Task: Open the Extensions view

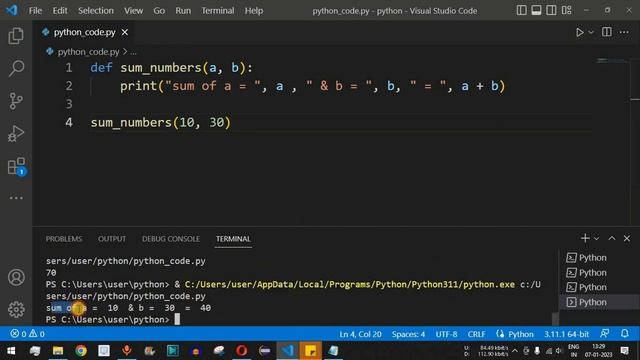Action: [x=16, y=166]
